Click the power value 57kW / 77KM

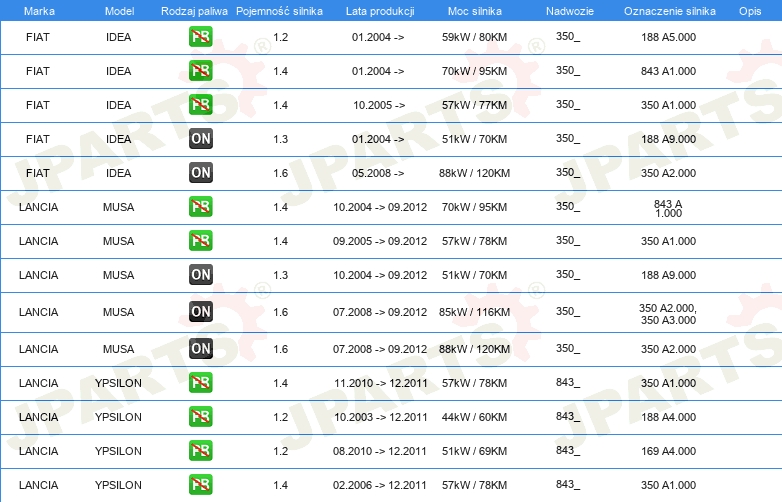474,105
